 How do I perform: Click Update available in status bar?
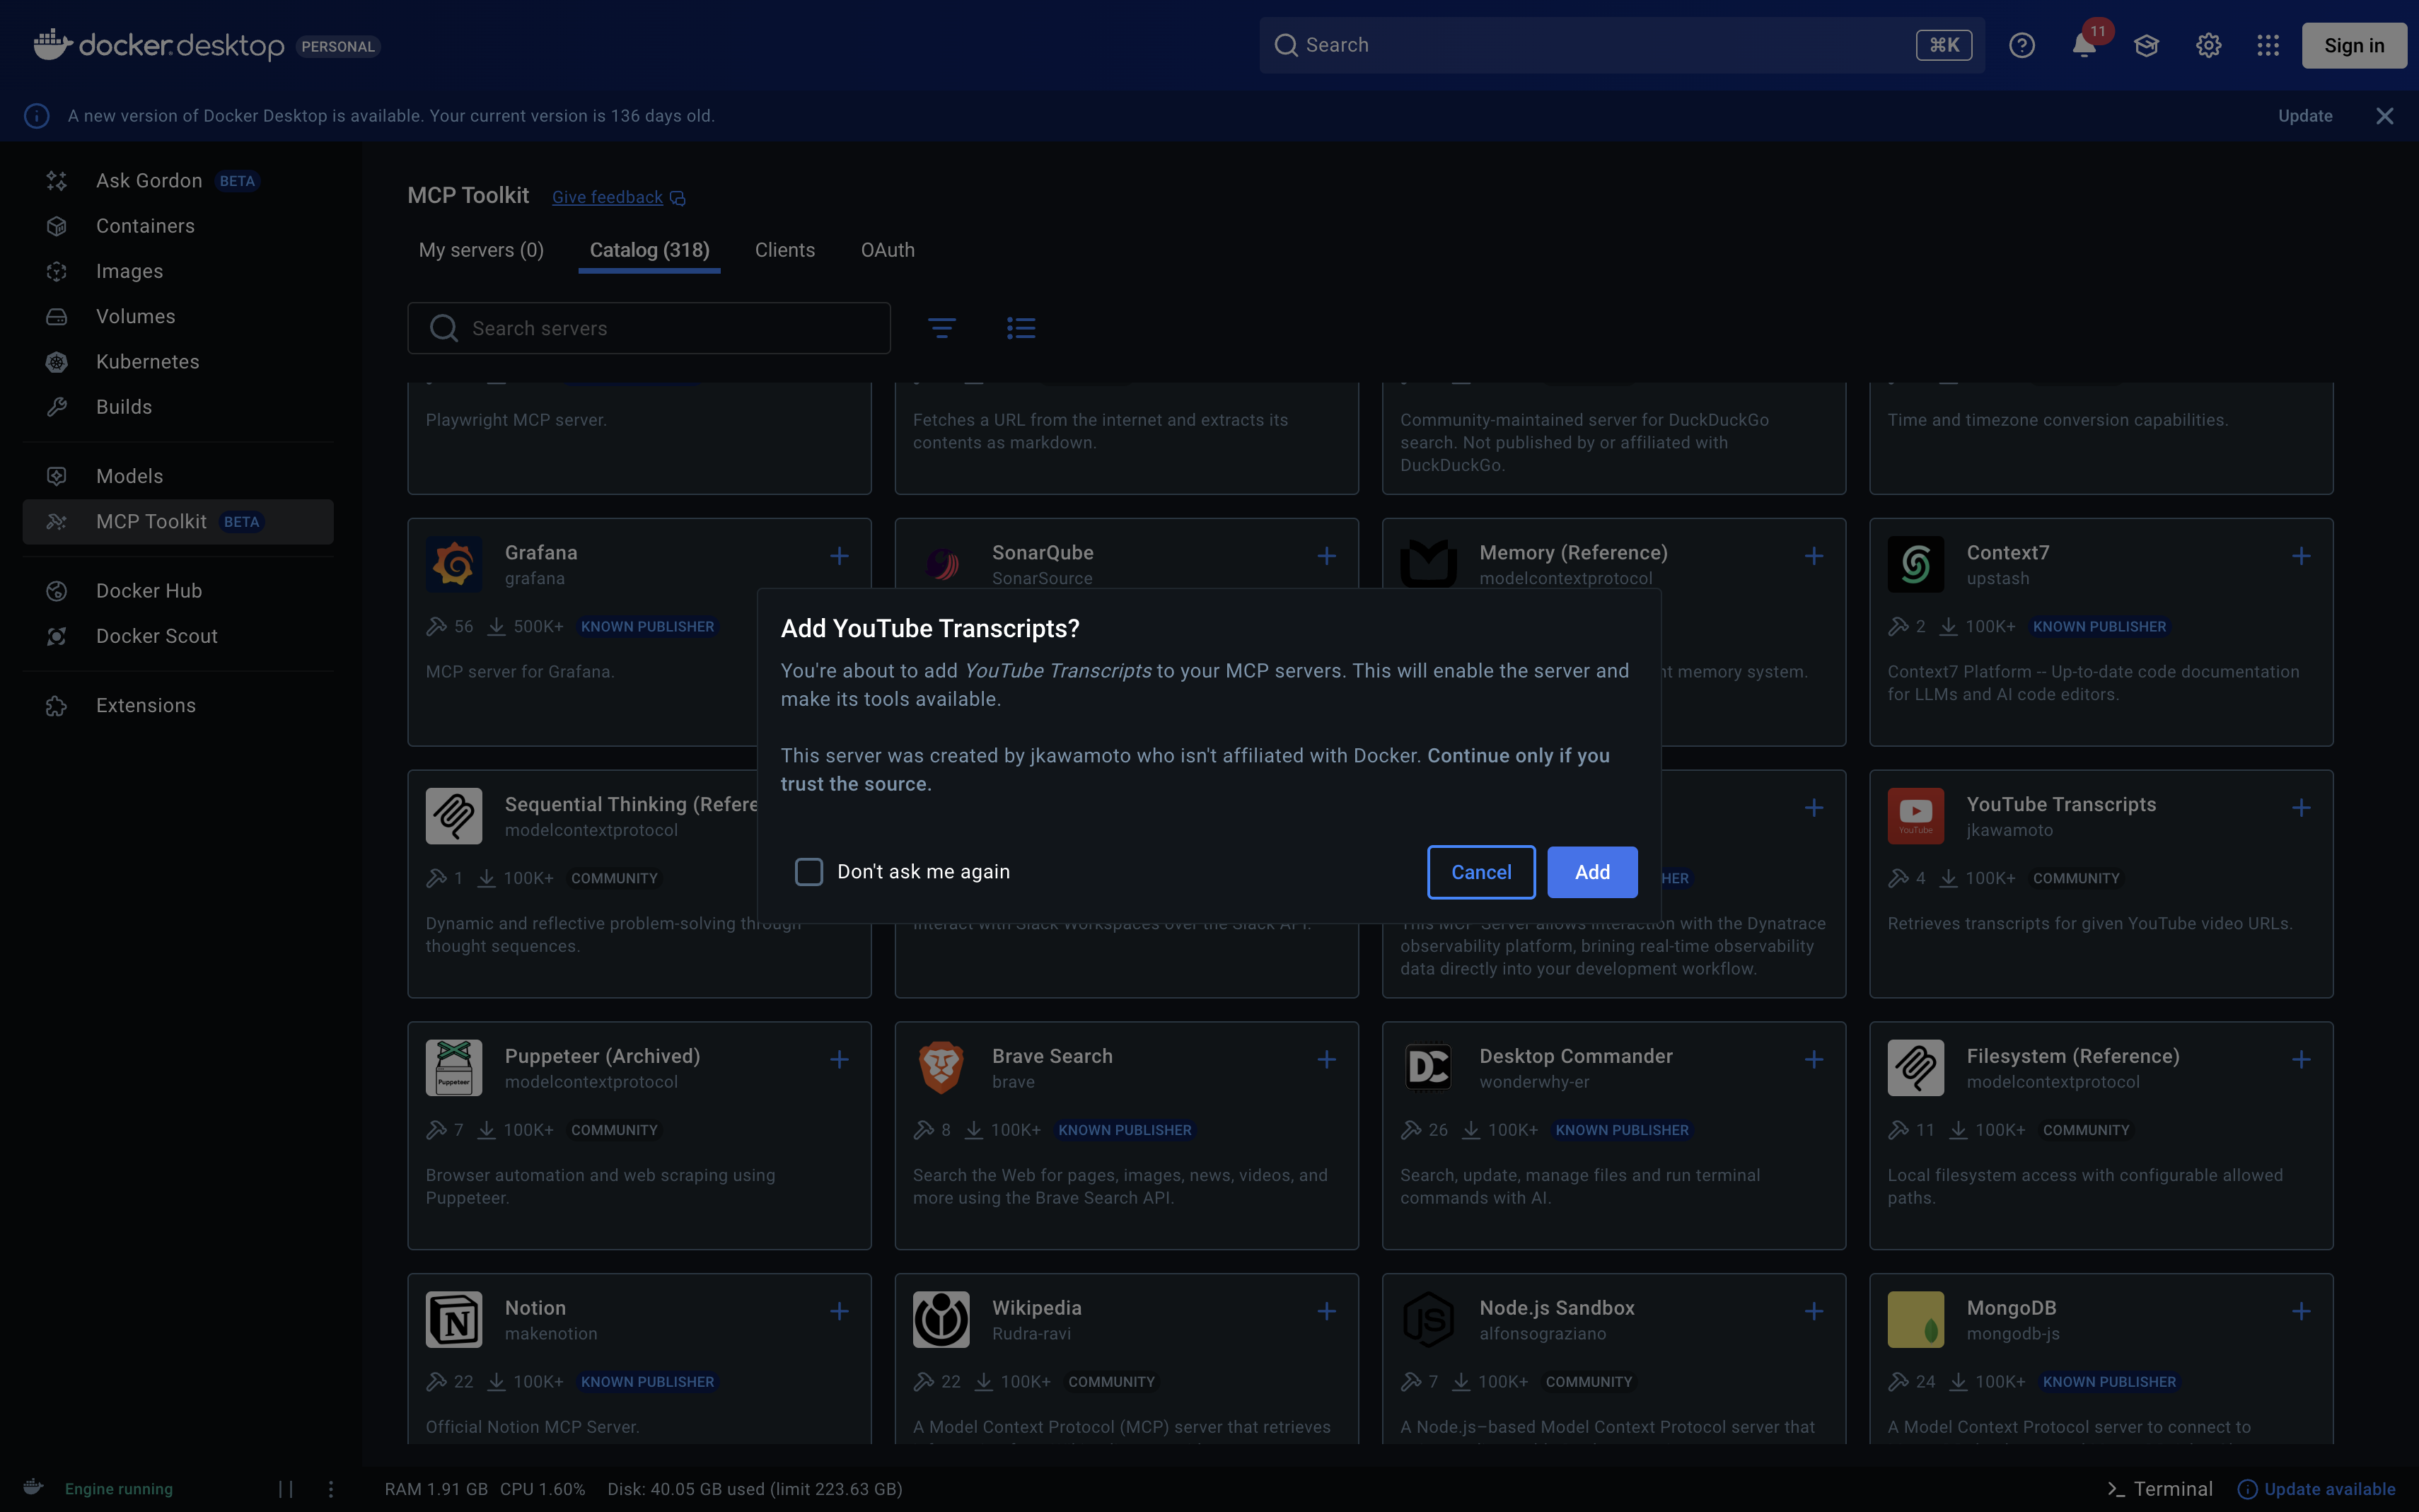[x=2316, y=1489]
